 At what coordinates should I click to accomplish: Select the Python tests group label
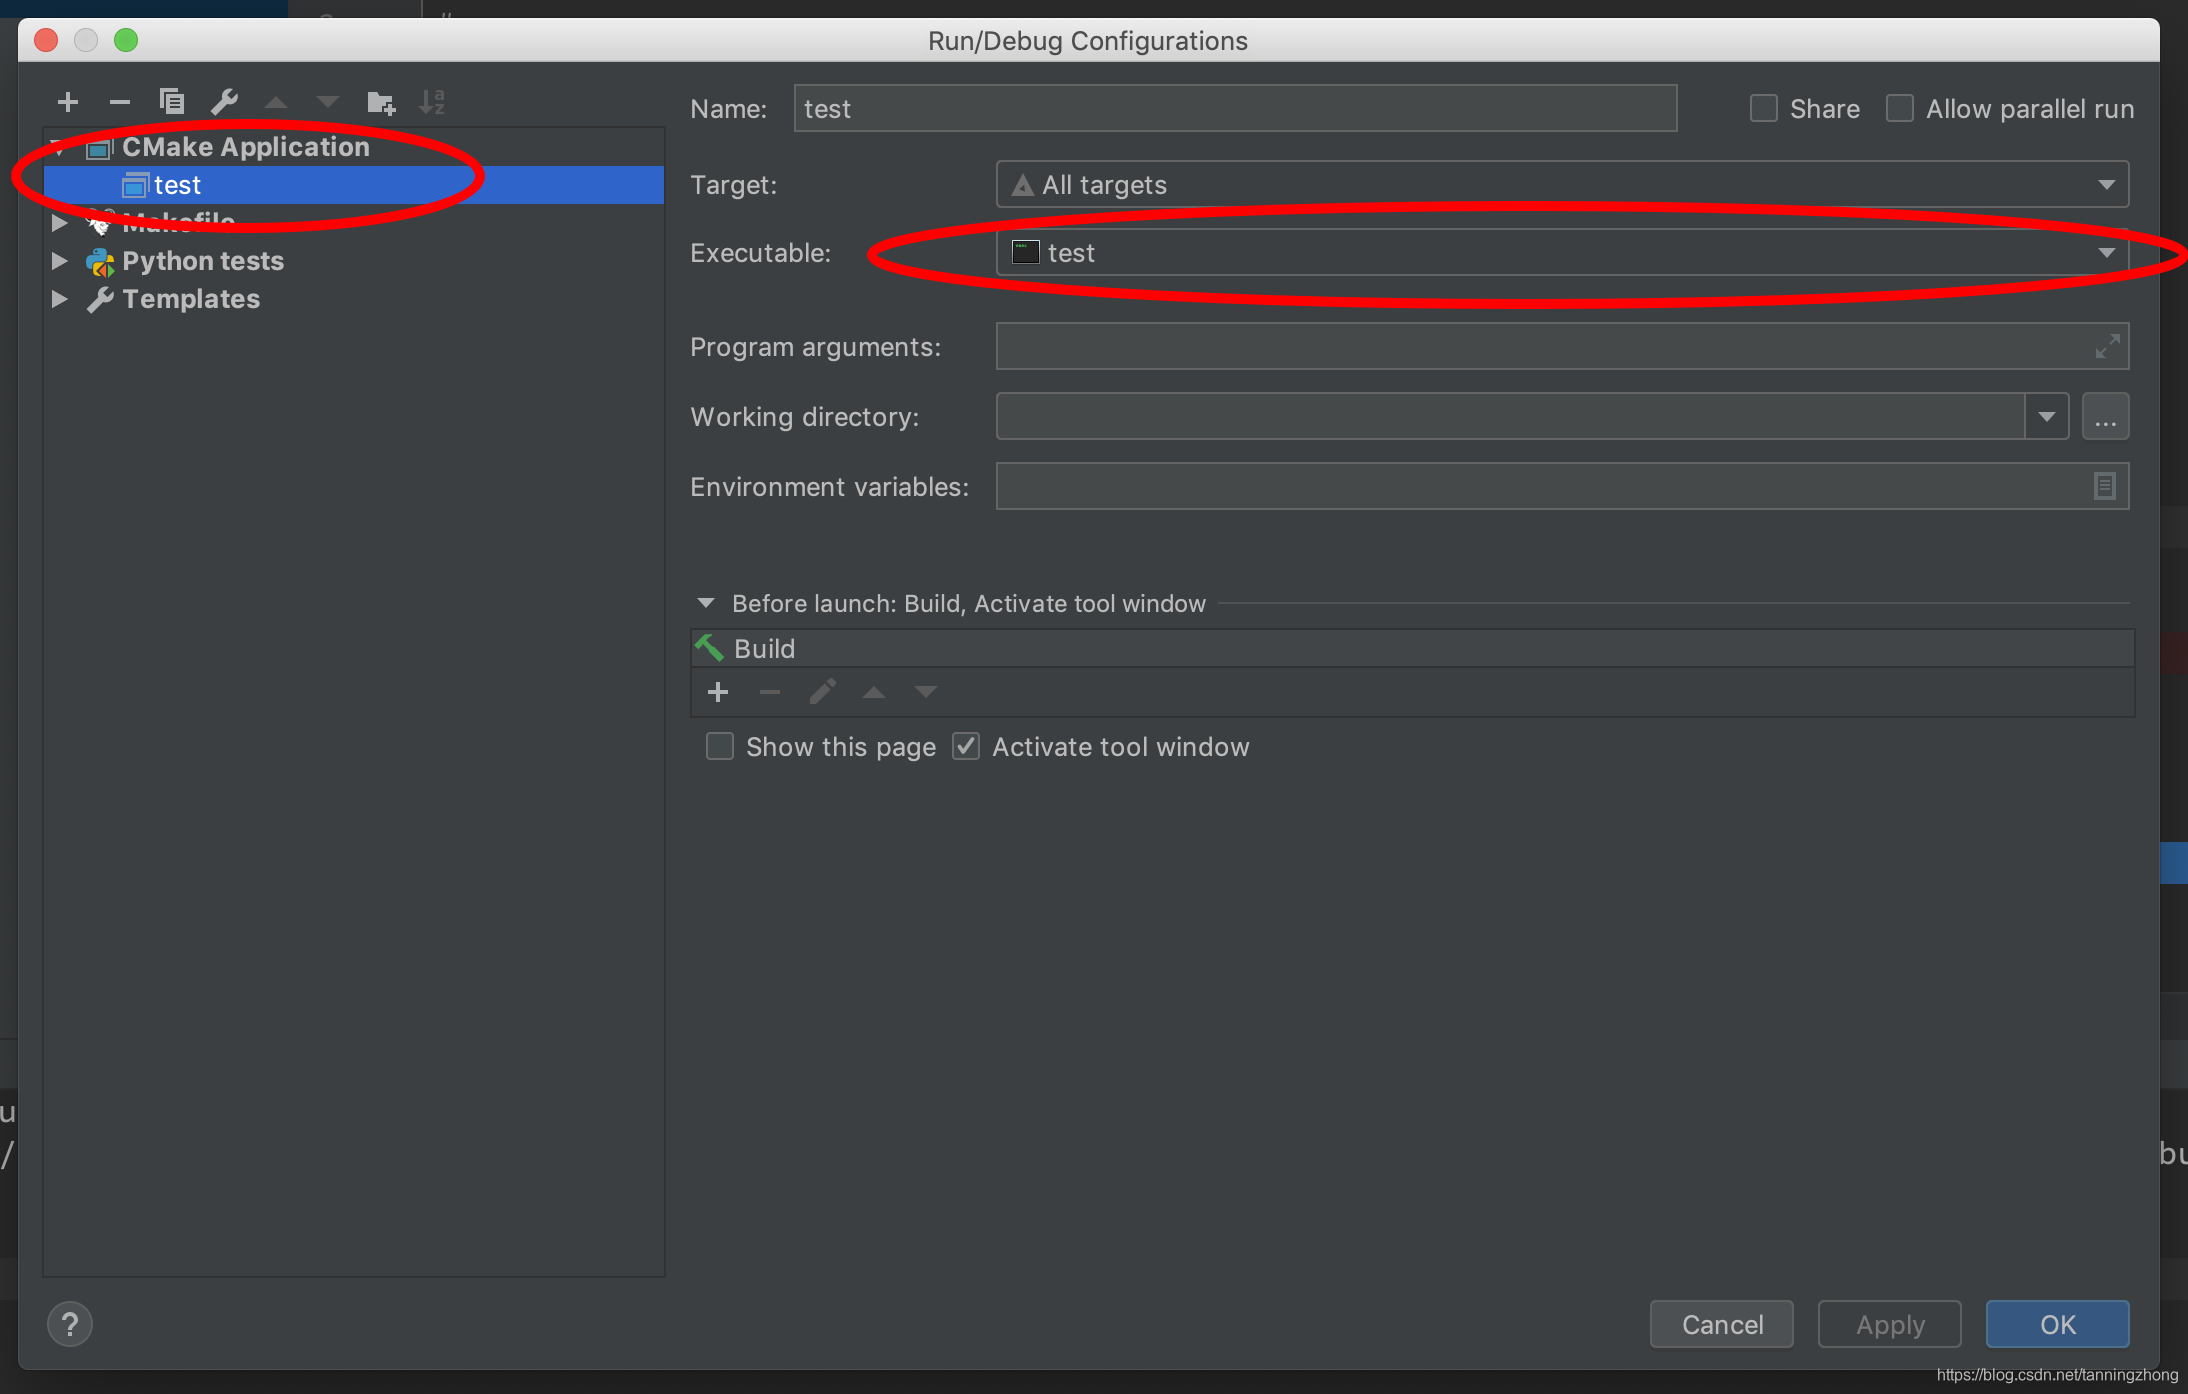click(x=203, y=261)
